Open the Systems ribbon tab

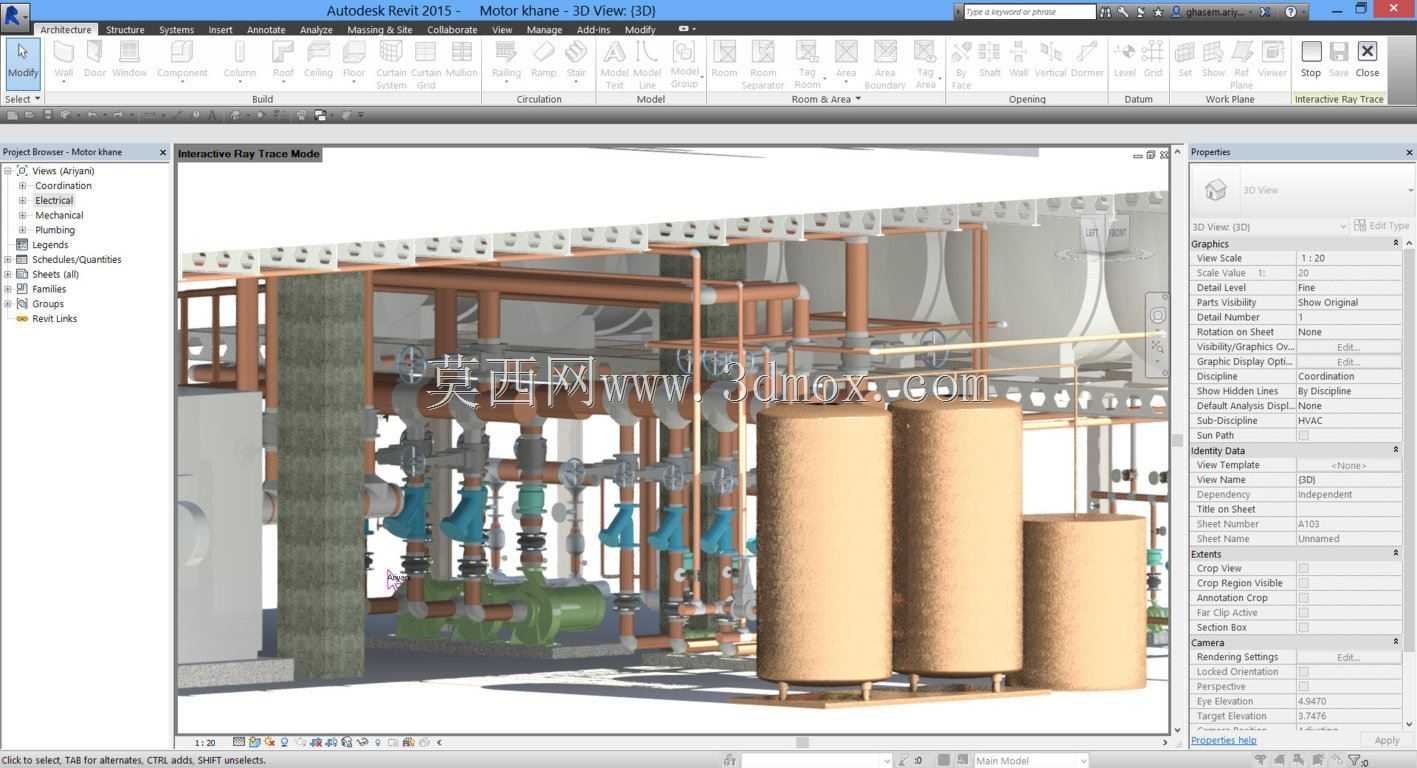pyautogui.click(x=176, y=30)
